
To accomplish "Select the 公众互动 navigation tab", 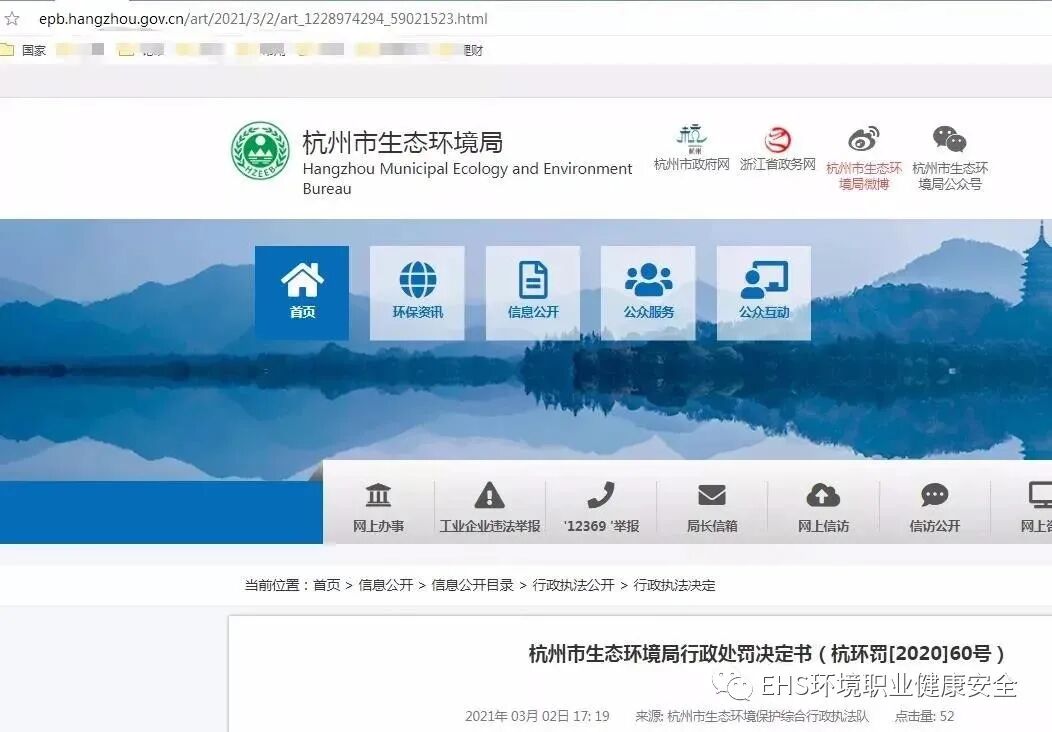I will (763, 292).
